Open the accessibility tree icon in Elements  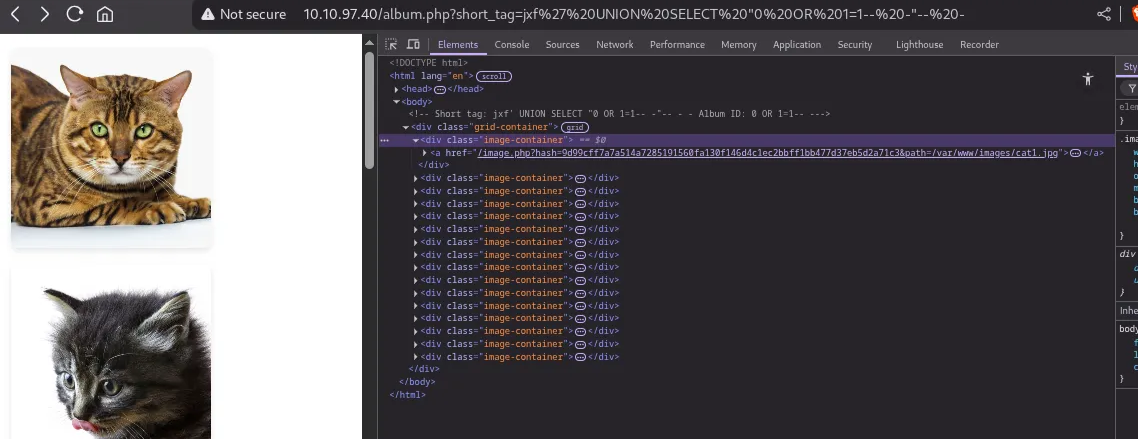(x=1088, y=79)
